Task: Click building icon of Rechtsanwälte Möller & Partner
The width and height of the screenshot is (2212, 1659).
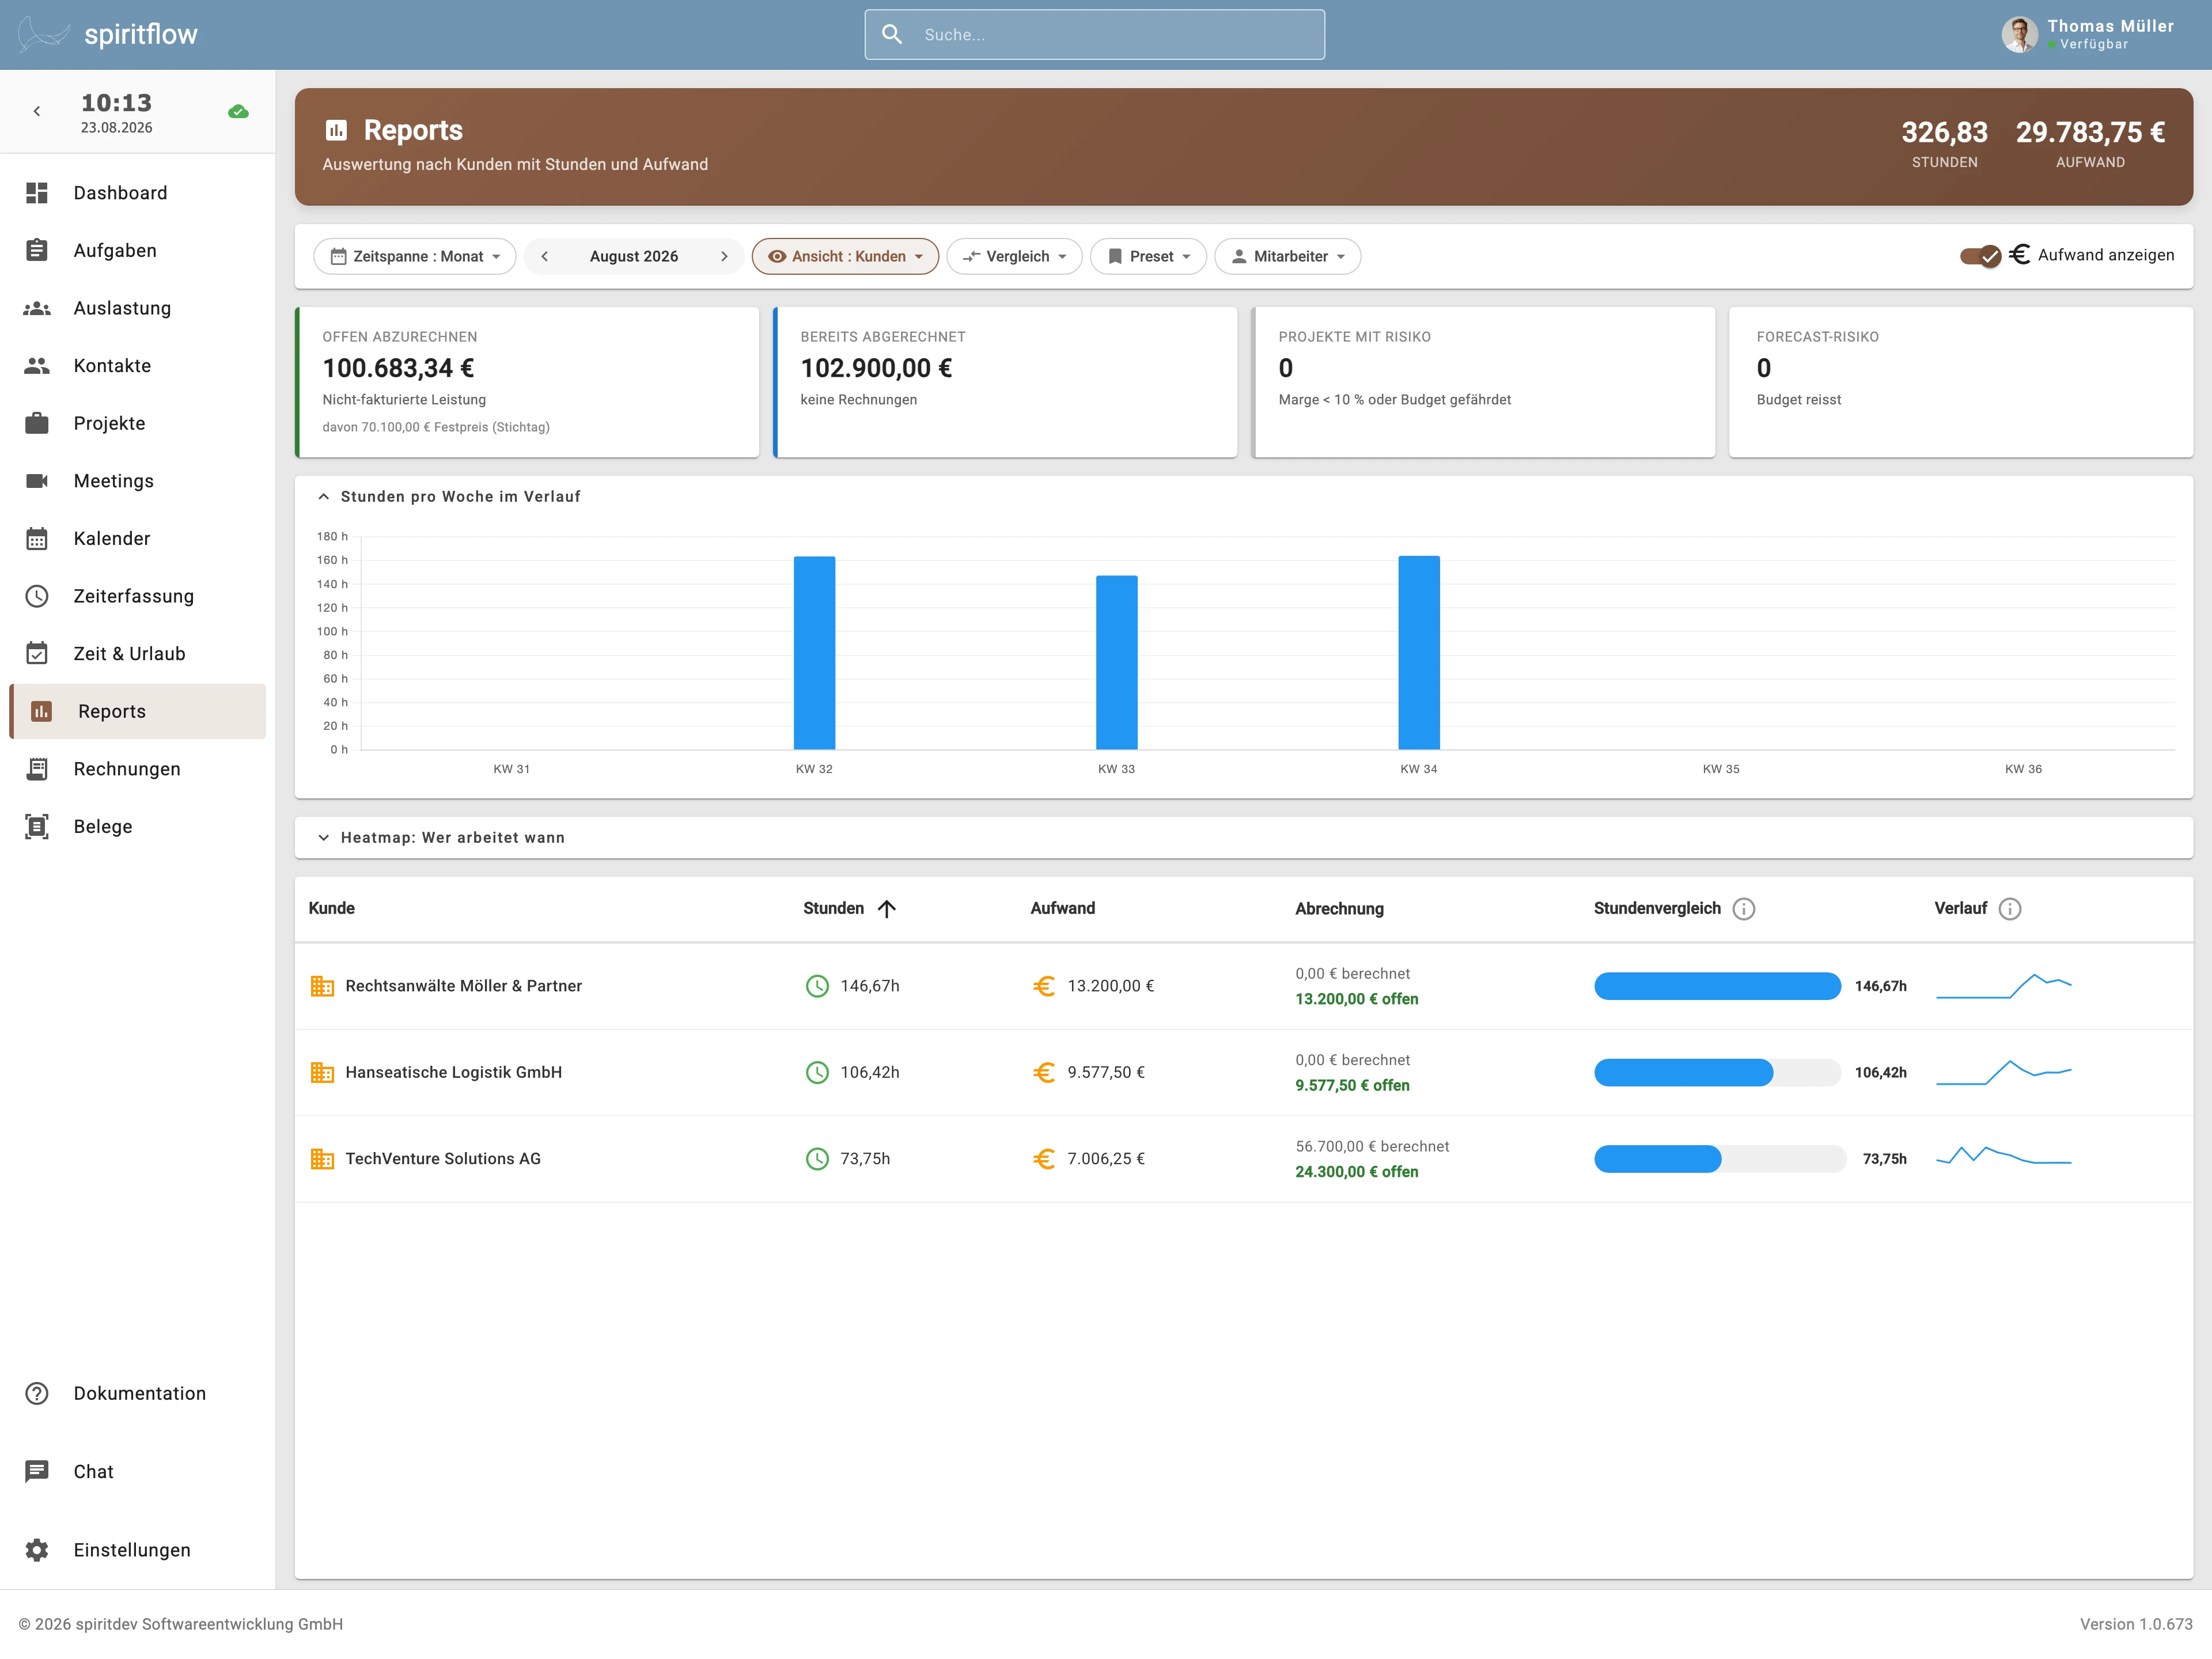Action: point(322,986)
